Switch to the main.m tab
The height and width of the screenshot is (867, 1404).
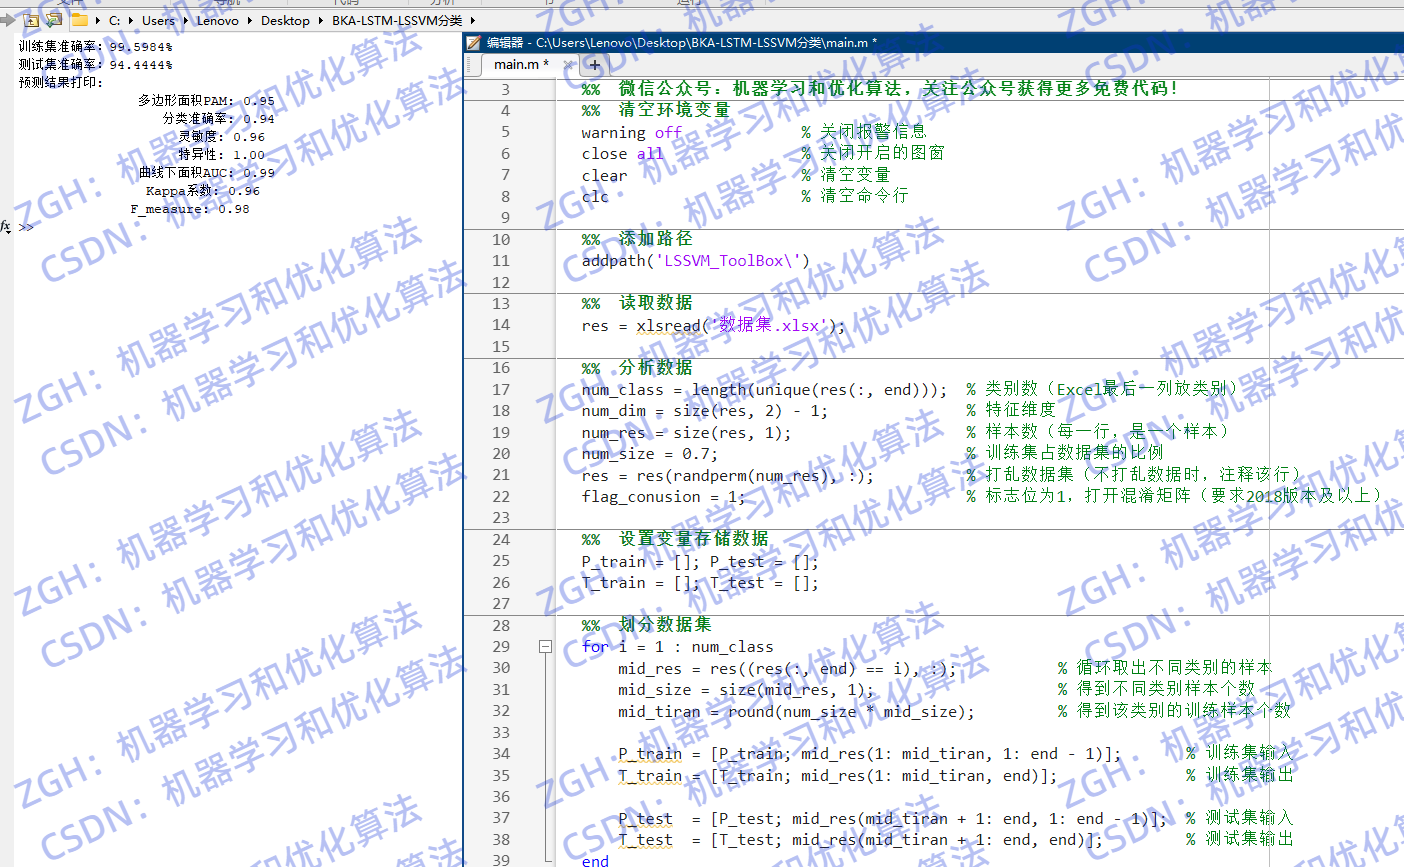[520, 64]
